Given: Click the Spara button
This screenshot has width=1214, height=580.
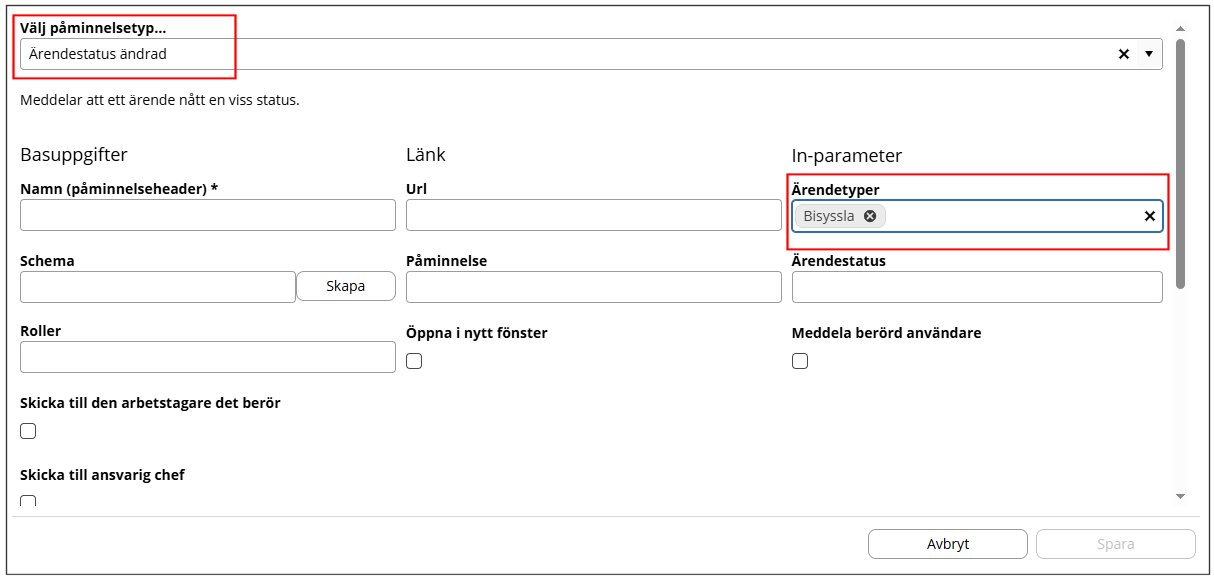Looking at the screenshot, I should pos(1115,545).
